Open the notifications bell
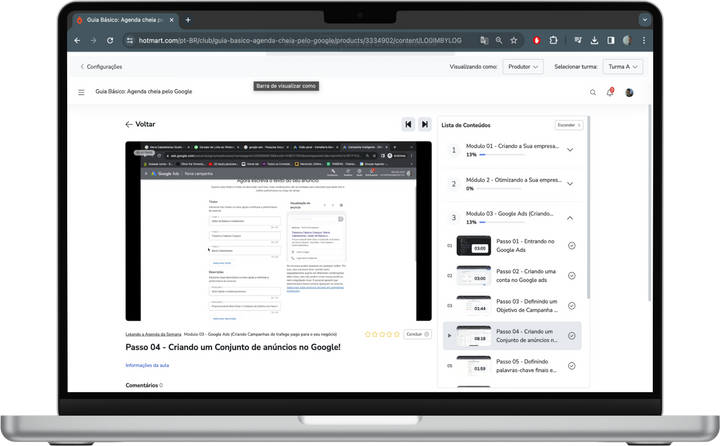The image size is (720, 446). (610, 92)
